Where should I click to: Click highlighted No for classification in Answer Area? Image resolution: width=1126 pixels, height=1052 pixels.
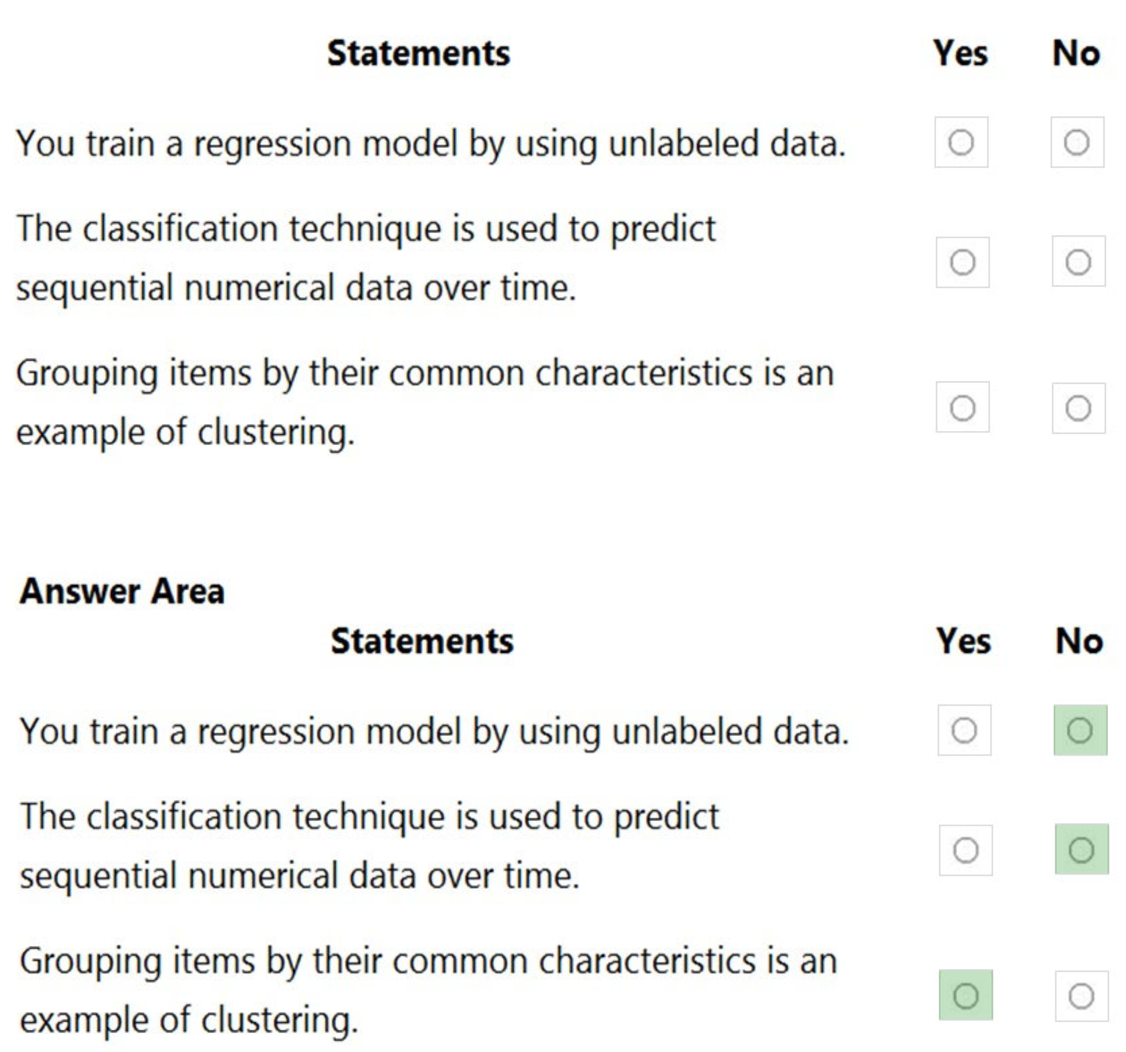(x=1081, y=850)
